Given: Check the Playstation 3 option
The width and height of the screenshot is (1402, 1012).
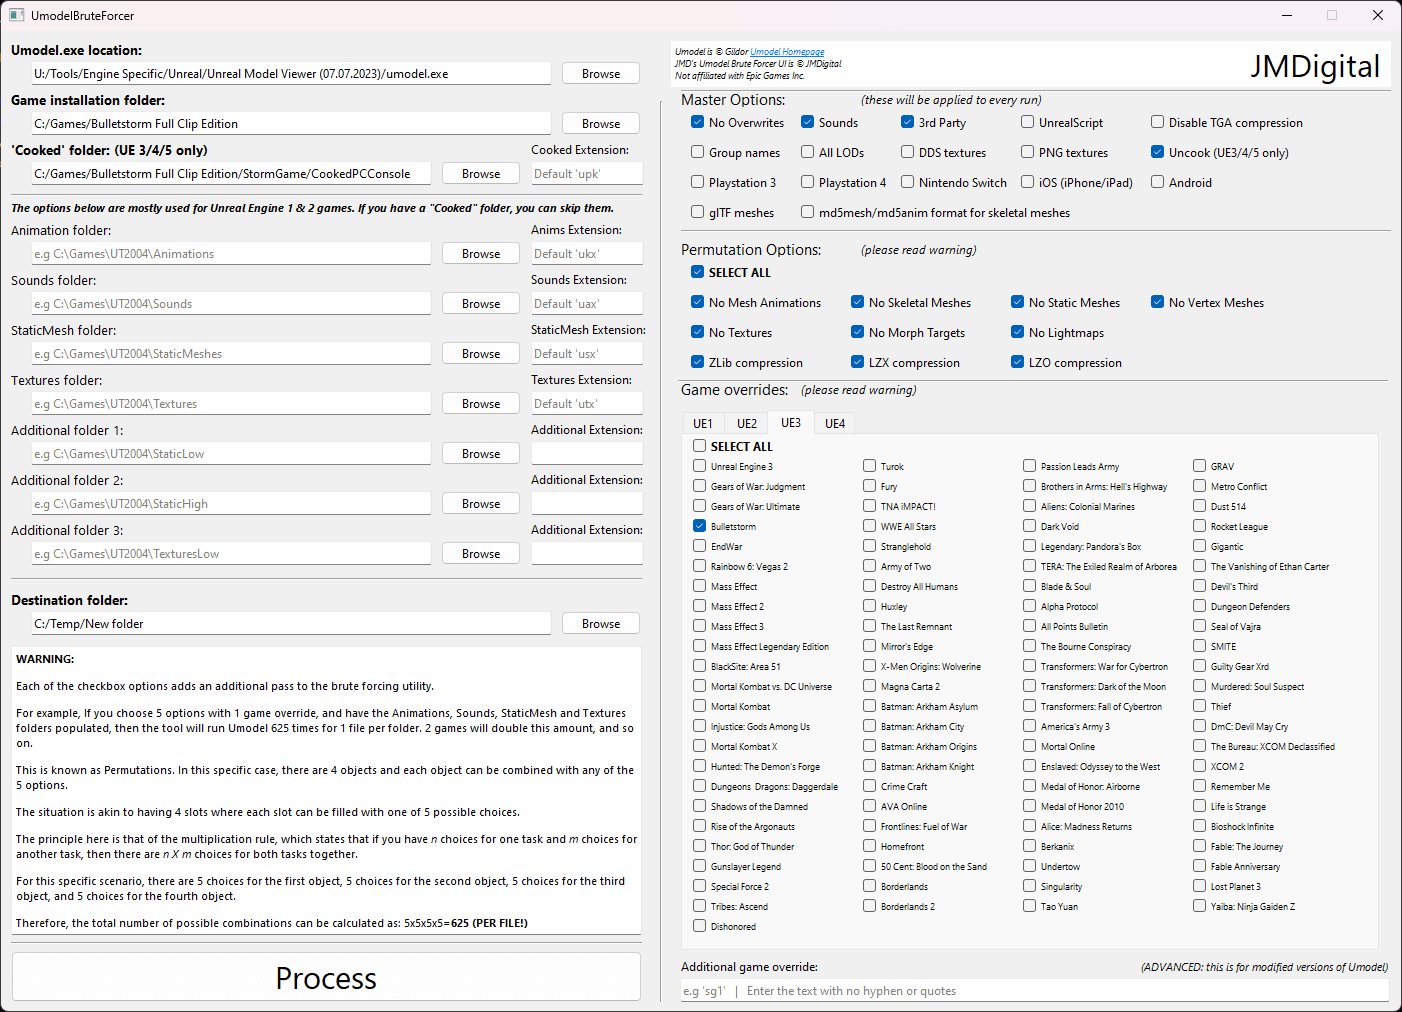Looking at the screenshot, I should pos(697,182).
